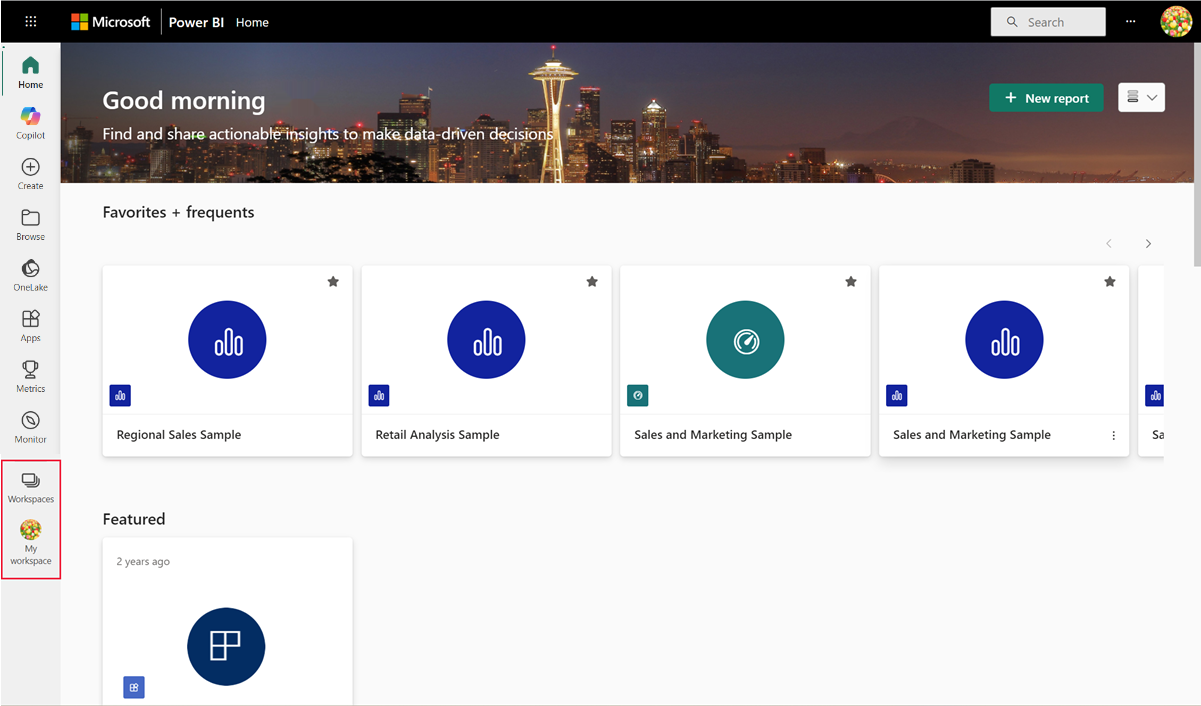
Task: Favorite the Retail Analysis Sample report
Action: click(x=591, y=281)
